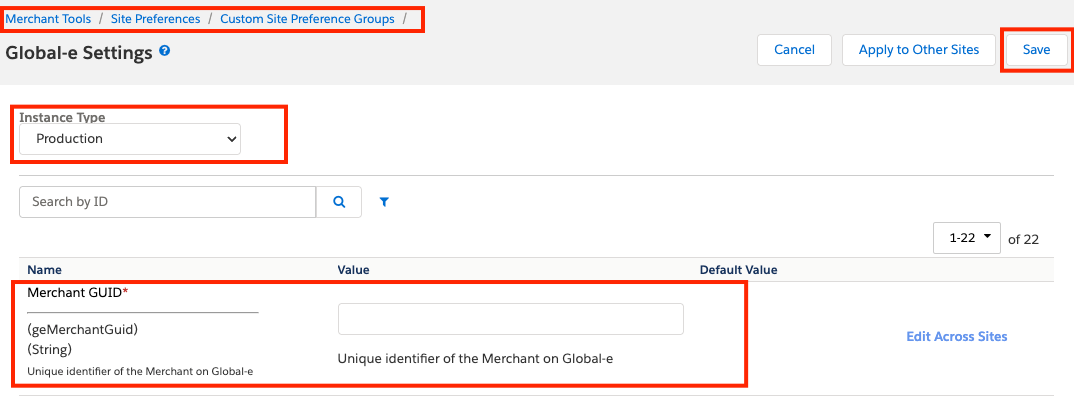Viewport: 1074px width, 400px height.
Task: Click Apply to Other Sites button
Action: (919, 49)
